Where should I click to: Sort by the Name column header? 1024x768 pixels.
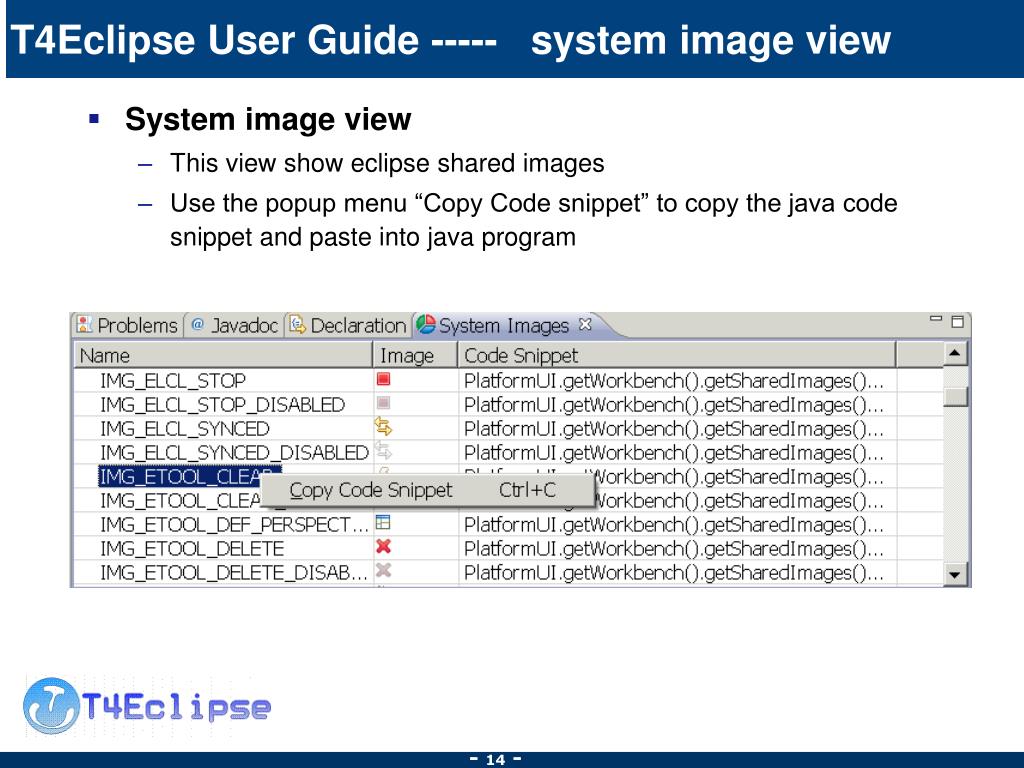pyautogui.click(x=223, y=355)
